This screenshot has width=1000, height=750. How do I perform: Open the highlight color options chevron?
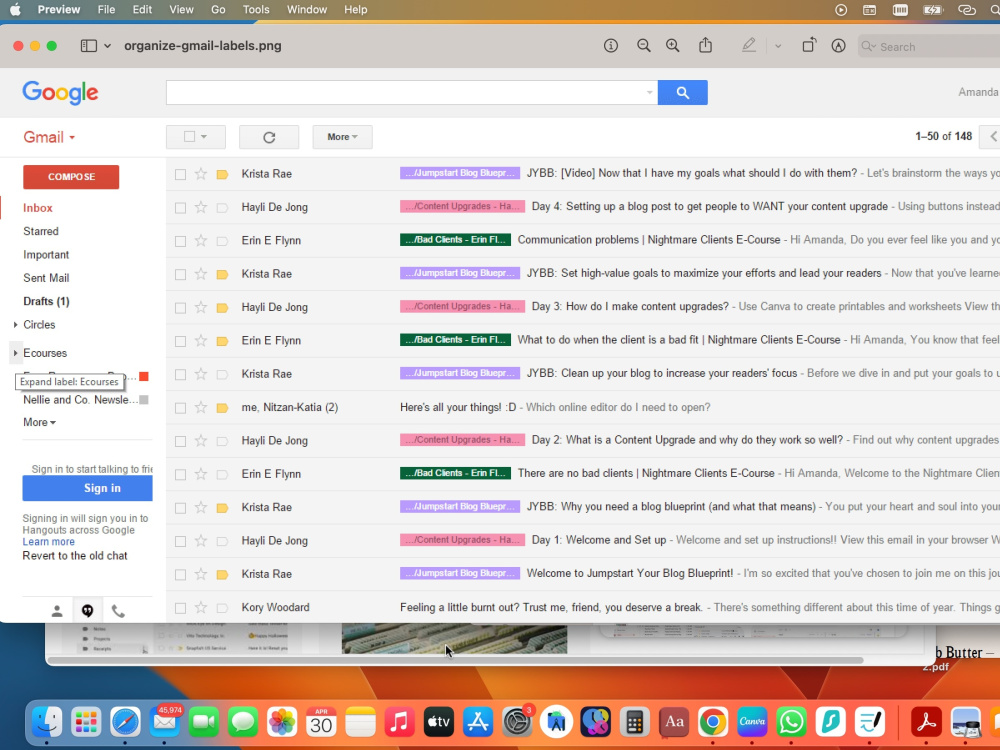(777, 46)
